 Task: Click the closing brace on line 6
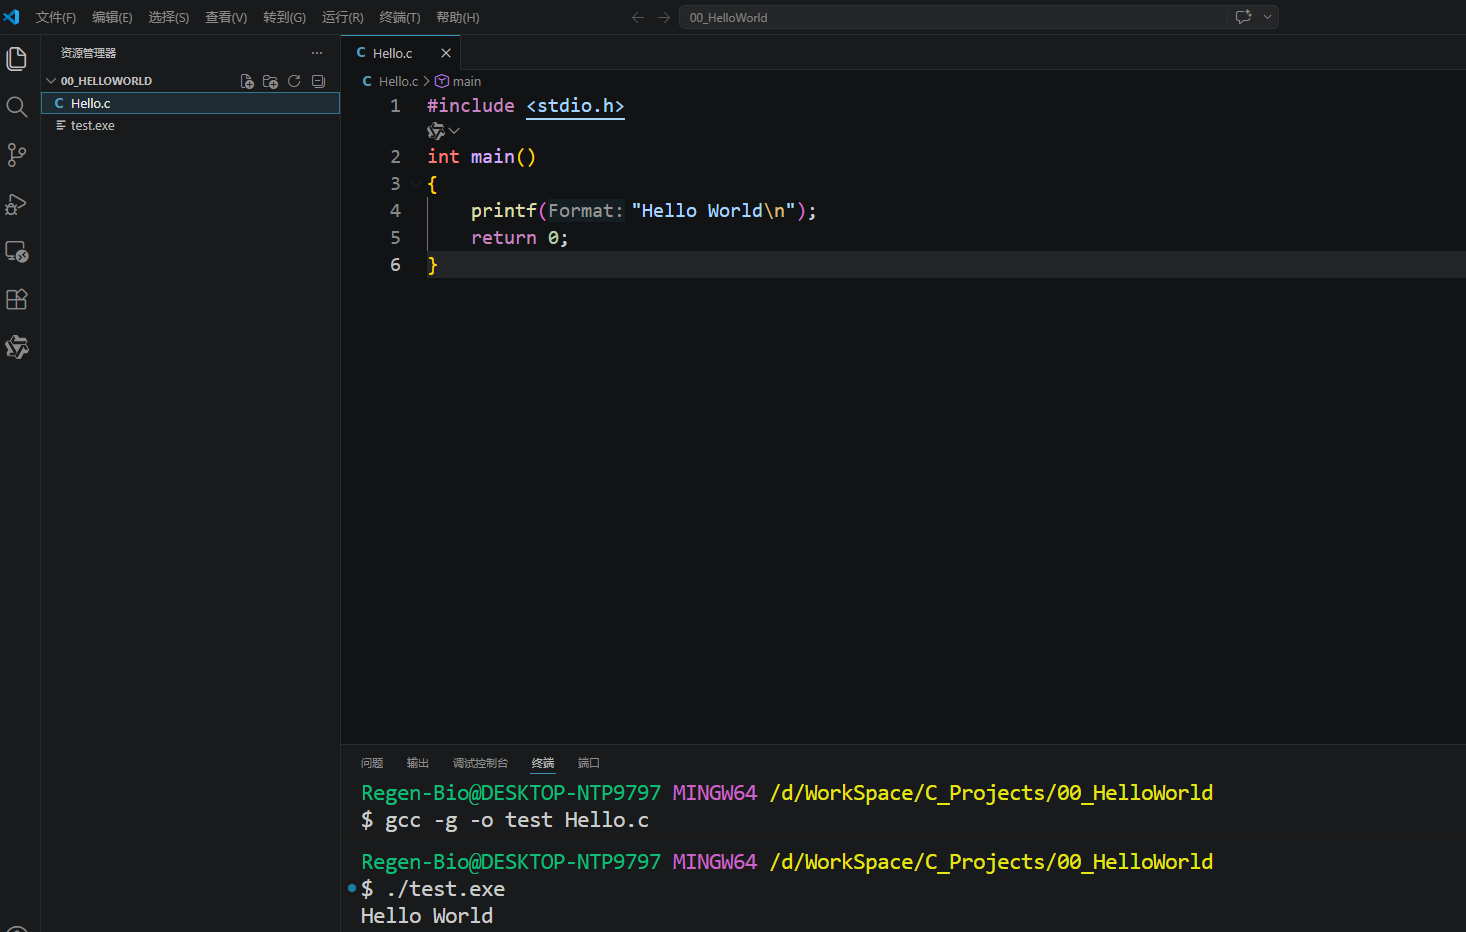(432, 265)
